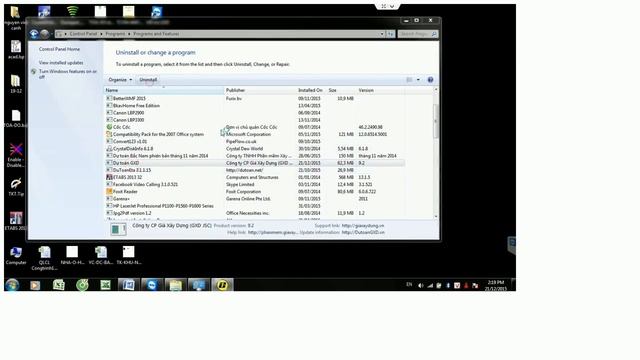640x360 pixels.
Task: Expand the view options dropdown arrow
Action: [x=418, y=80]
